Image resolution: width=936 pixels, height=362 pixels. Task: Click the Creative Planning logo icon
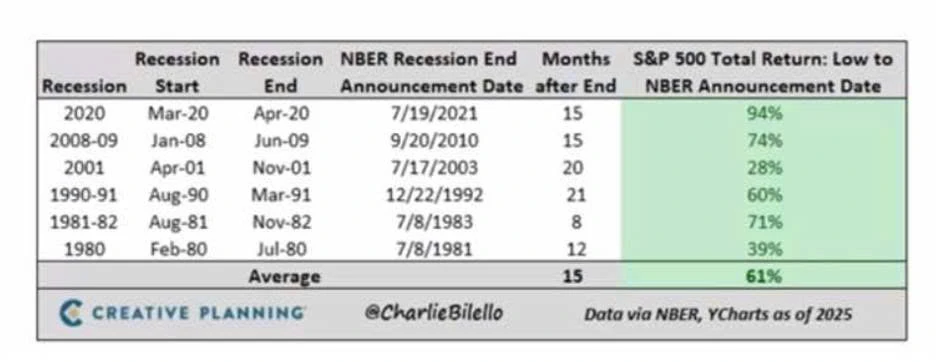(x=70, y=313)
